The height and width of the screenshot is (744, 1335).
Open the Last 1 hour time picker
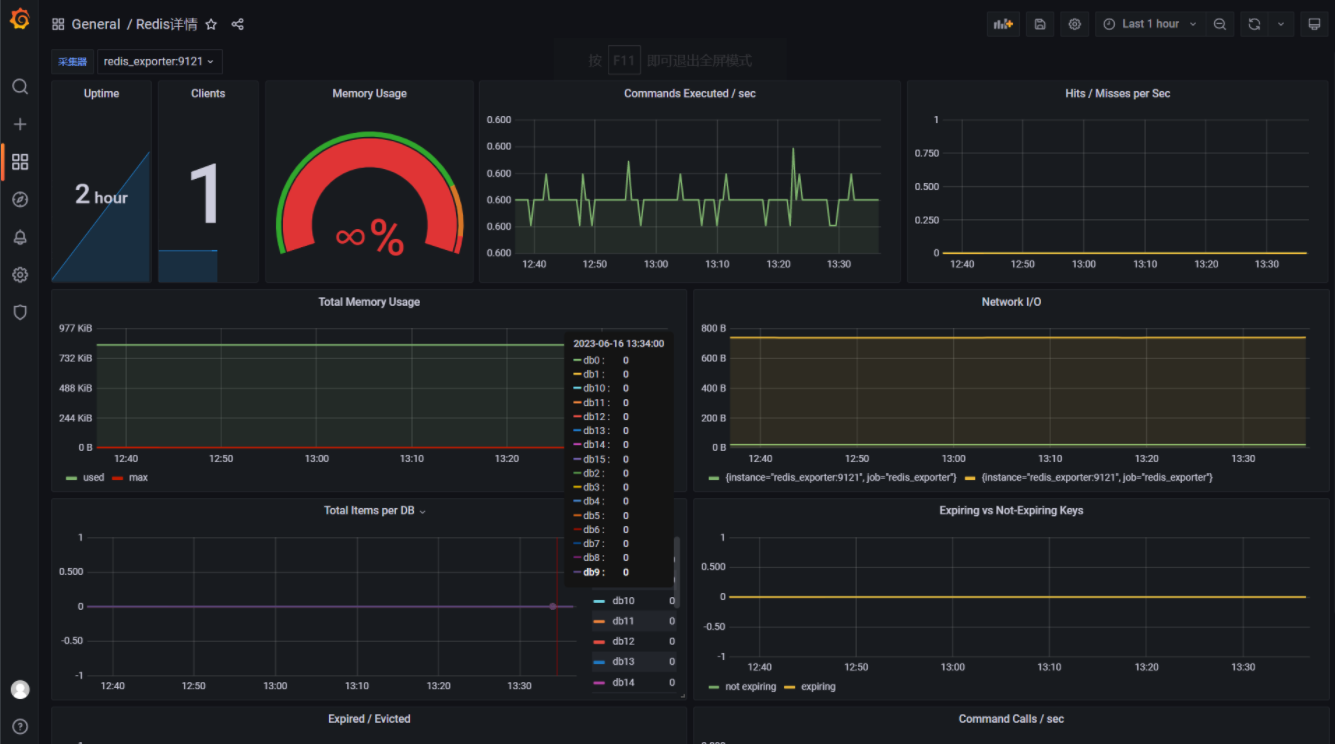pyautogui.click(x=1150, y=24)
